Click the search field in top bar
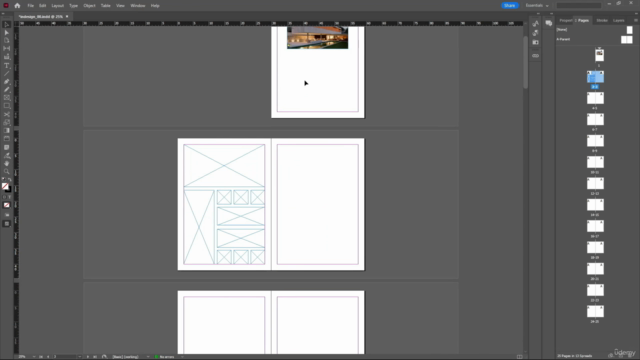640x360 pixels. pyautogui.click(x=579, y=6)
